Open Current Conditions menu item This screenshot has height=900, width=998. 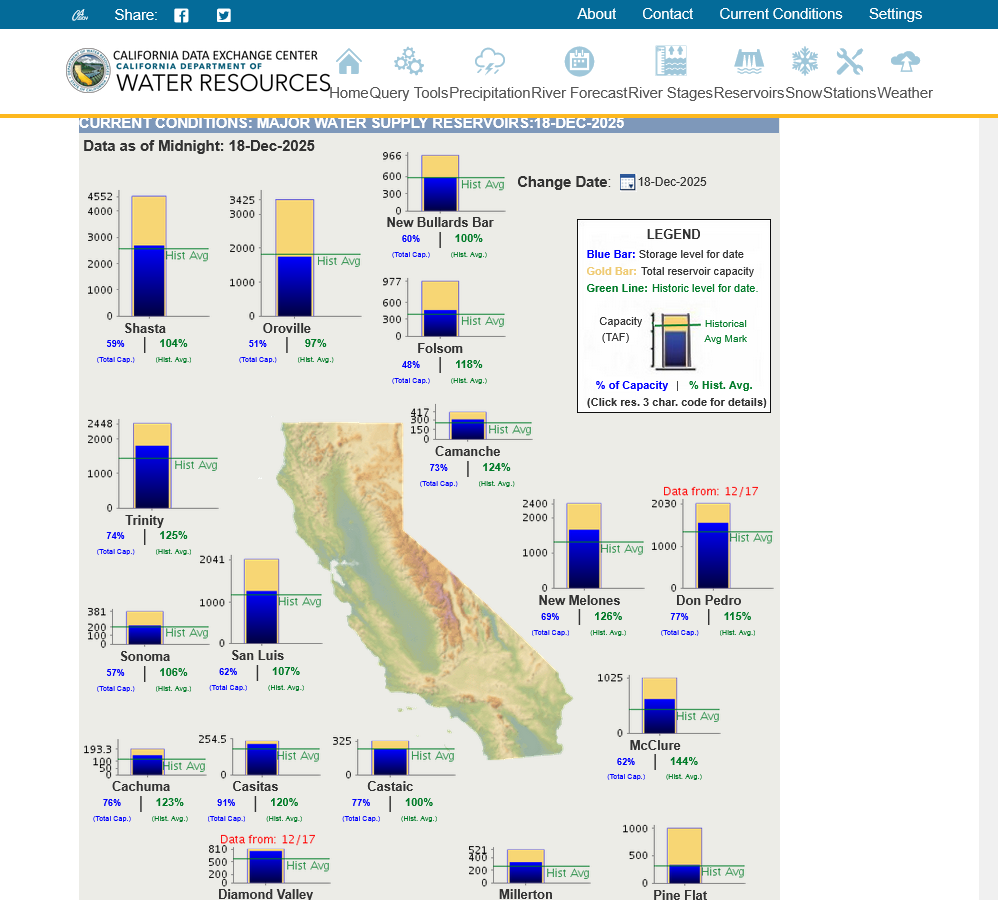click(x=780, y=14)
